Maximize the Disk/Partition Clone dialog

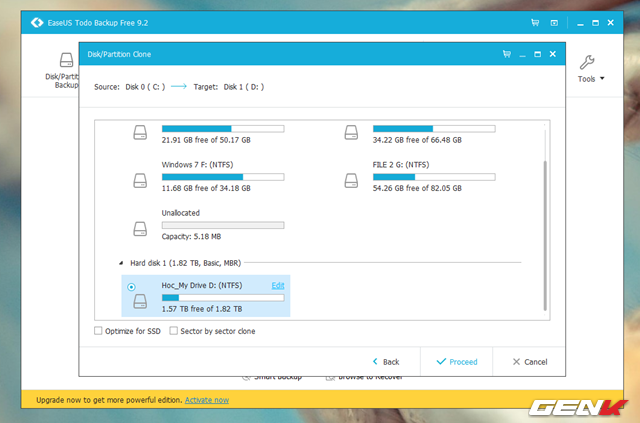tap(538, 54)
